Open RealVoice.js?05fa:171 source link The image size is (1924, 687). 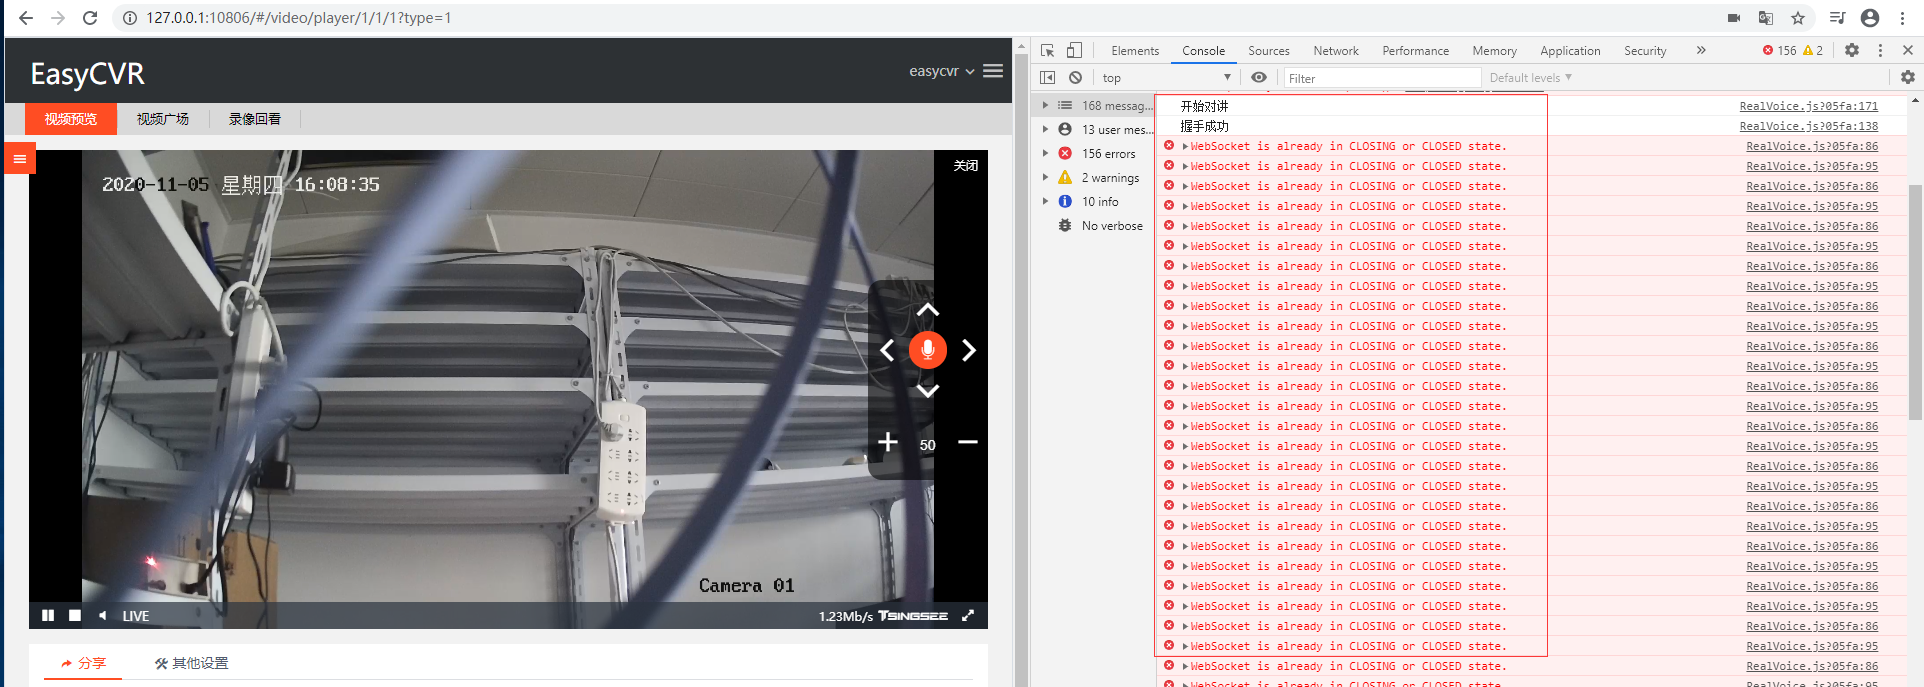[x=1808, y=106]
